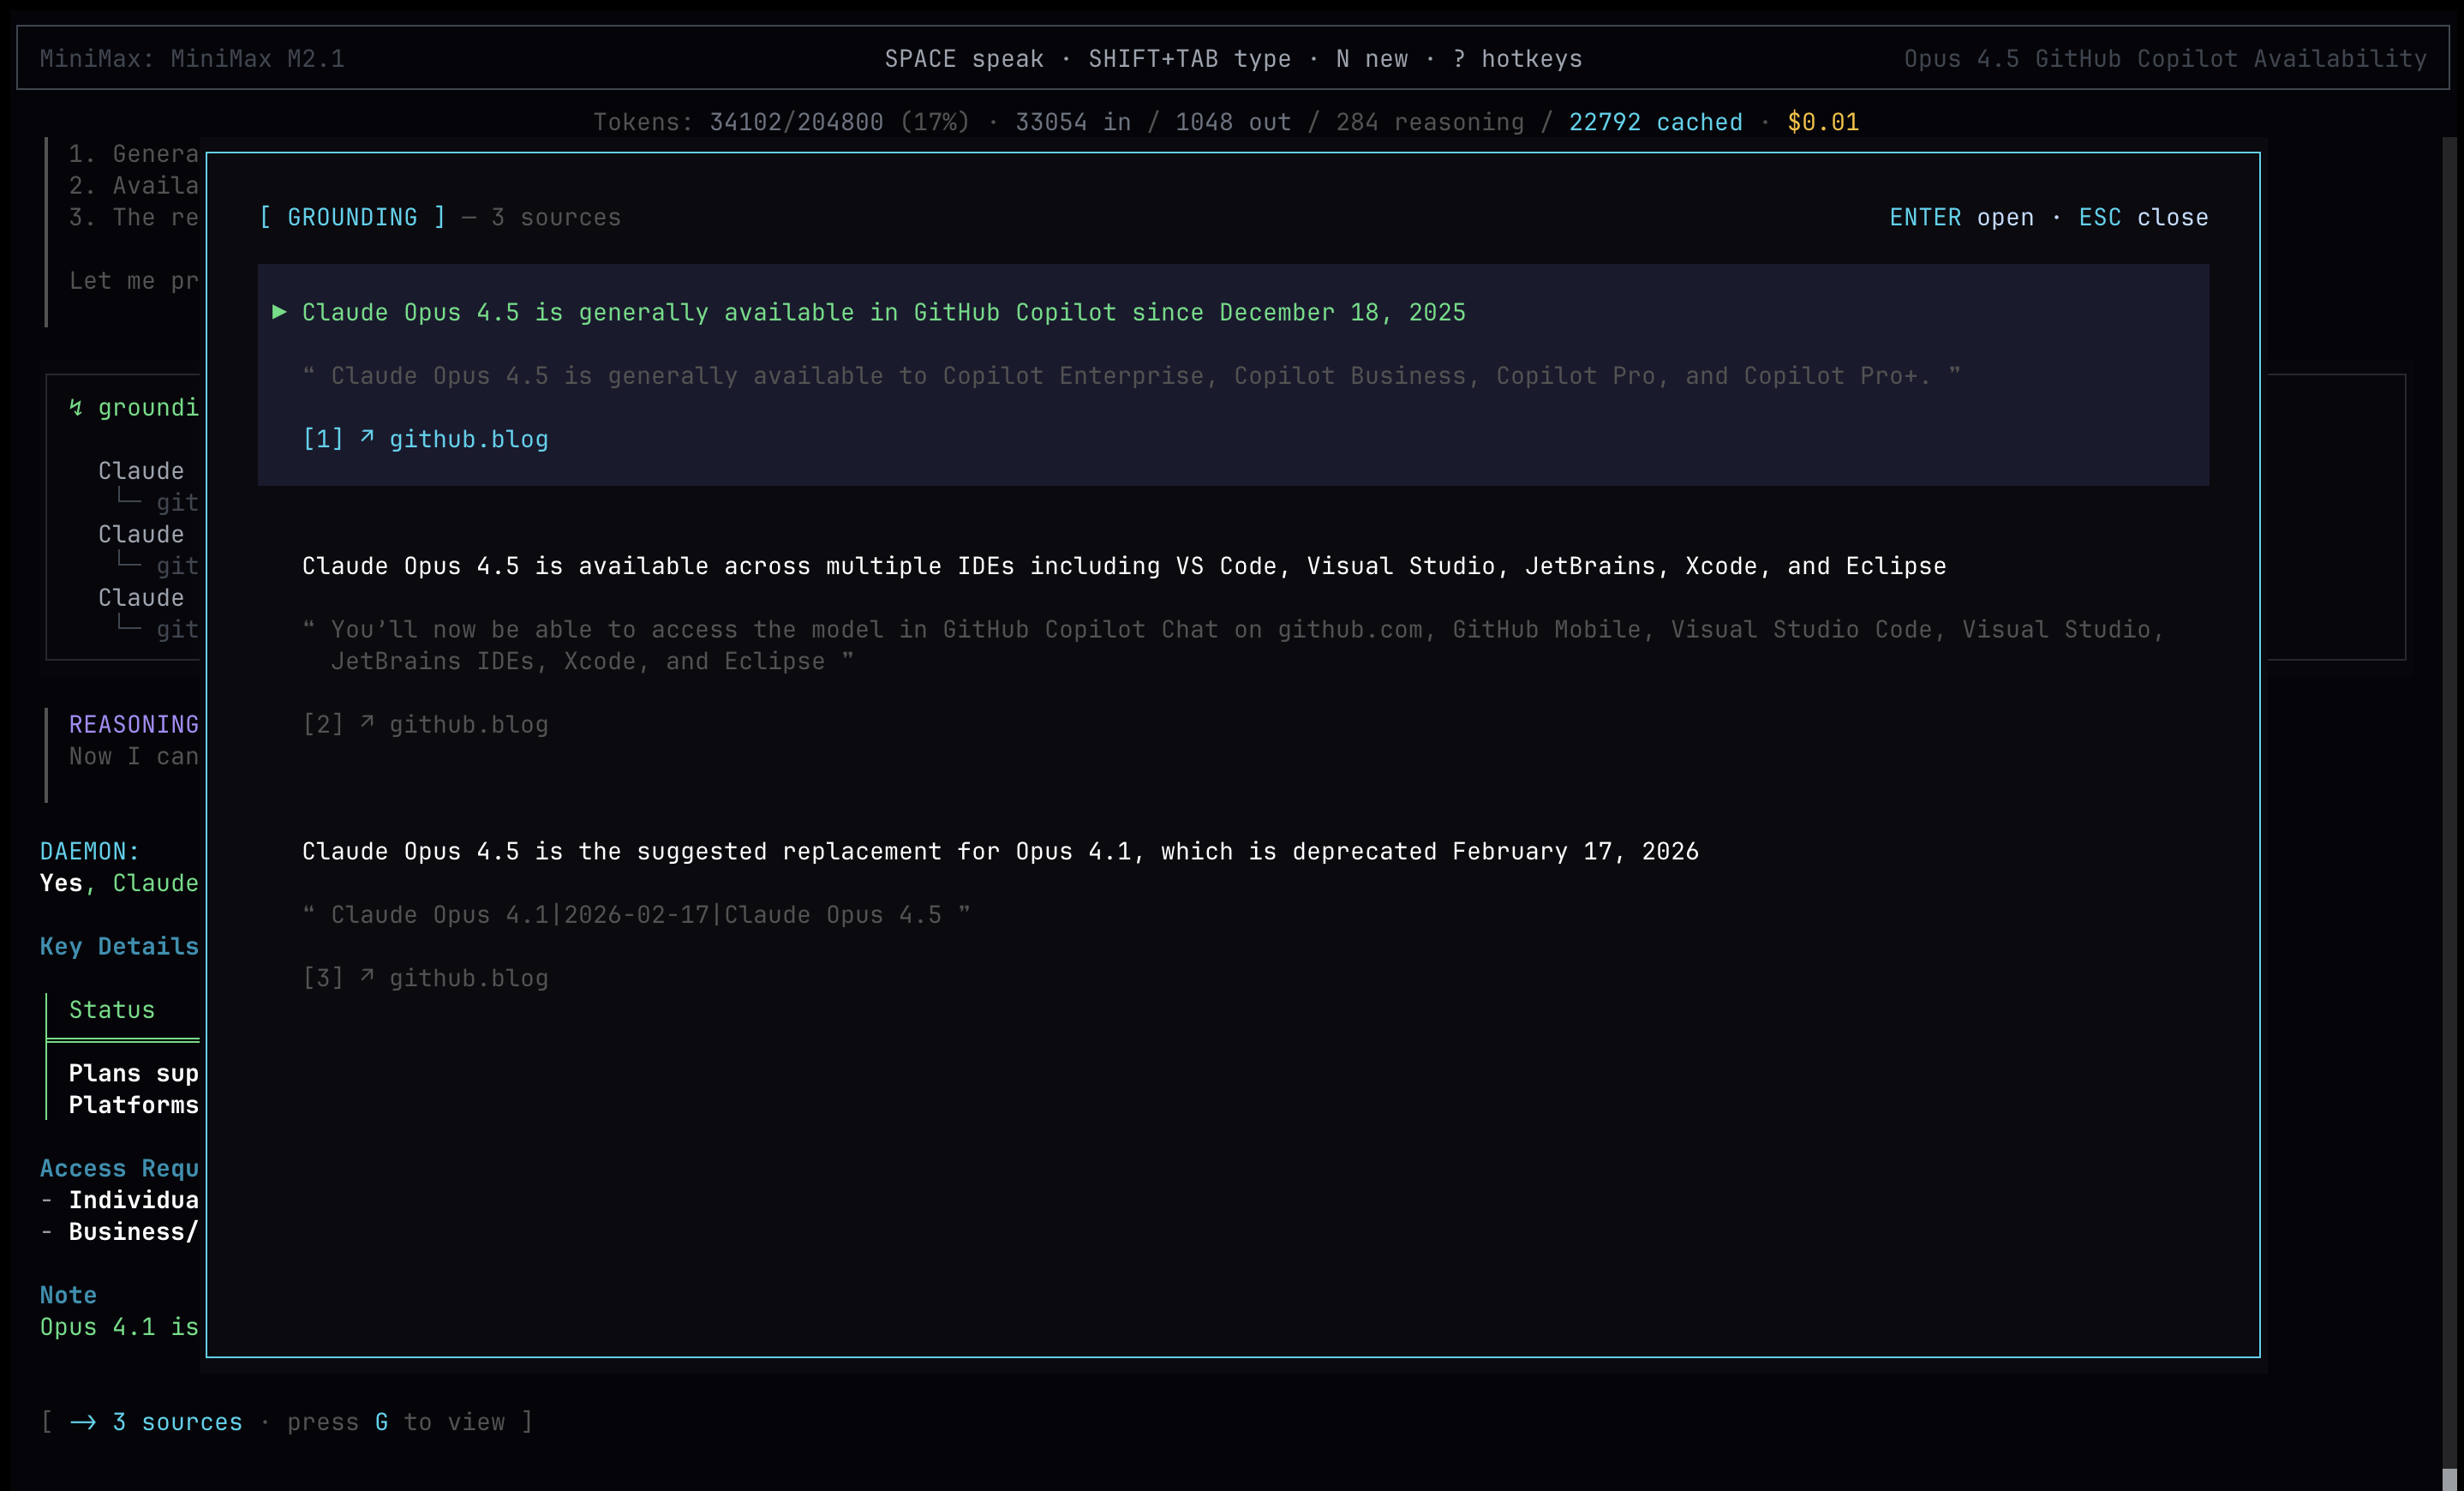Click the '33054 in' input token figure

pyautogui.click(x=1073, y=122)
